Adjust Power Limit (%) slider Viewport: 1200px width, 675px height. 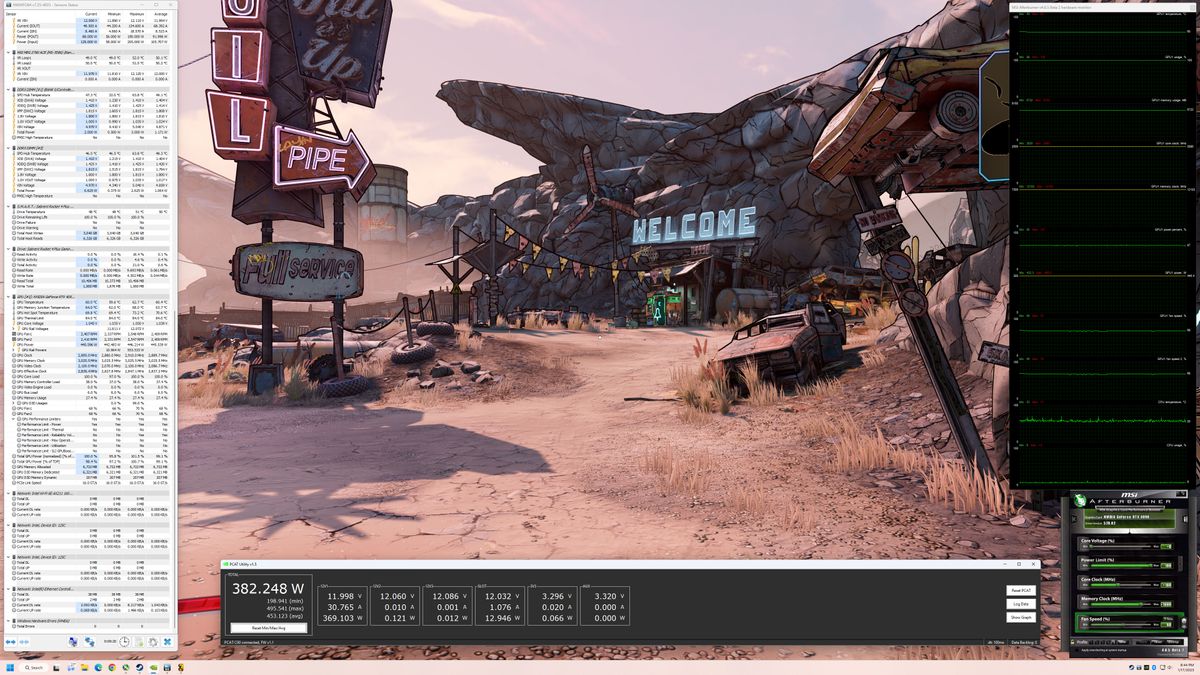pos(1120,566)
